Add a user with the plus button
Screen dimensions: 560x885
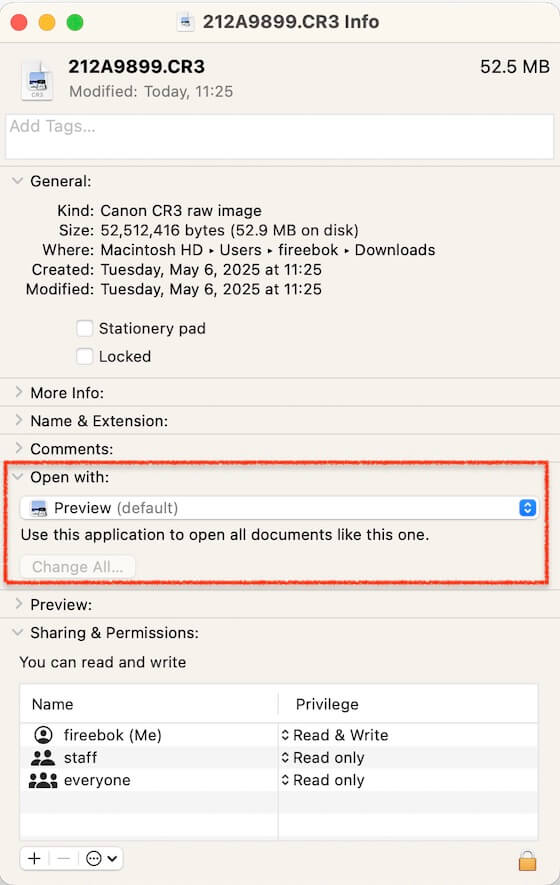click(x=34, y=858)
